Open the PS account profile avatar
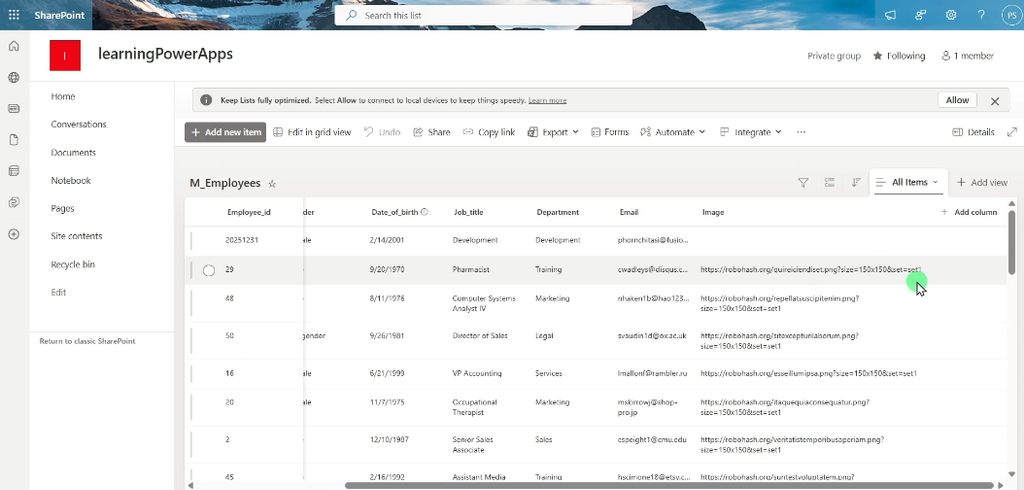This screenshot has width=1024, height=490. click(x=1011, y=15)
